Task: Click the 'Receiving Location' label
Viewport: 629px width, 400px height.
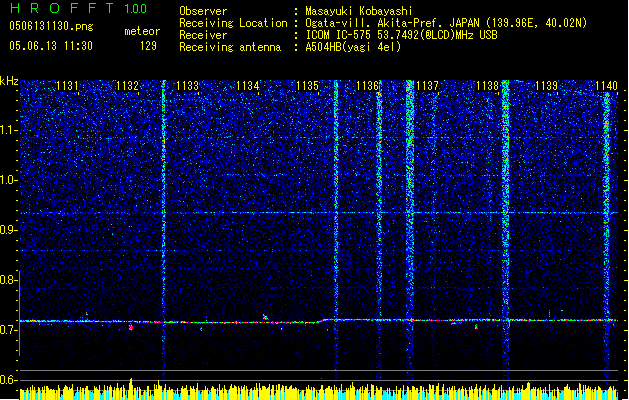Action: (x=233, y=23)
